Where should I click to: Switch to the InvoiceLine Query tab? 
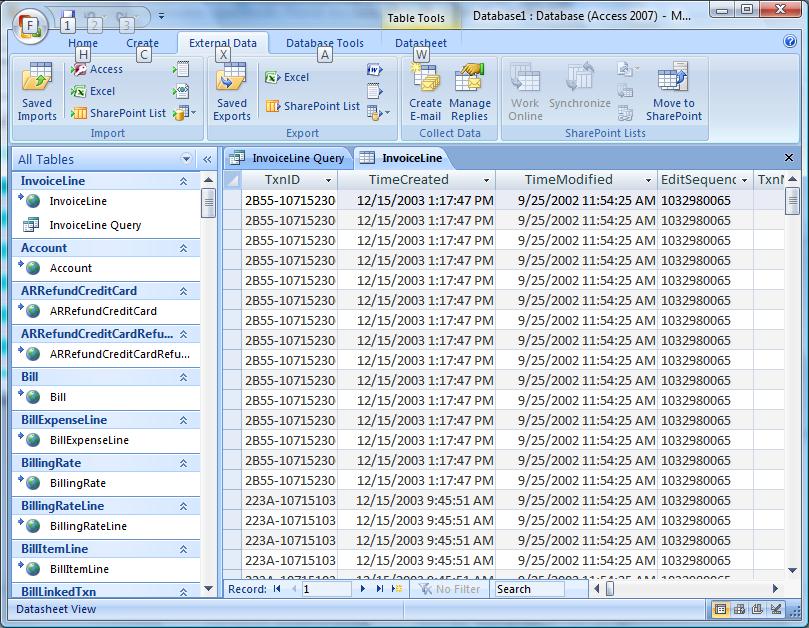(288, 158)
